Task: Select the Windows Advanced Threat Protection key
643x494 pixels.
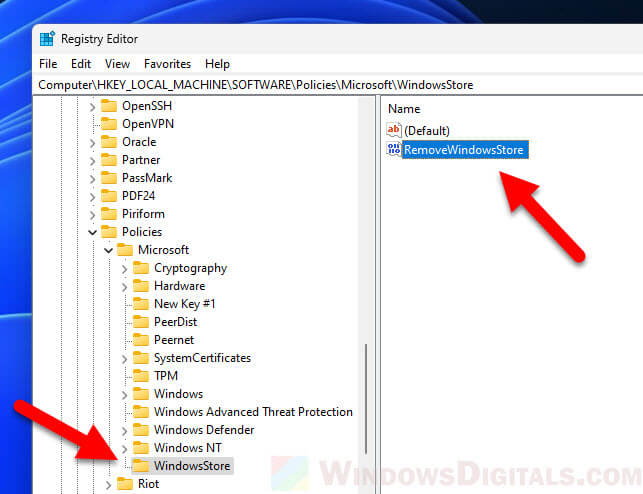Action: click(x=252, y=412)
